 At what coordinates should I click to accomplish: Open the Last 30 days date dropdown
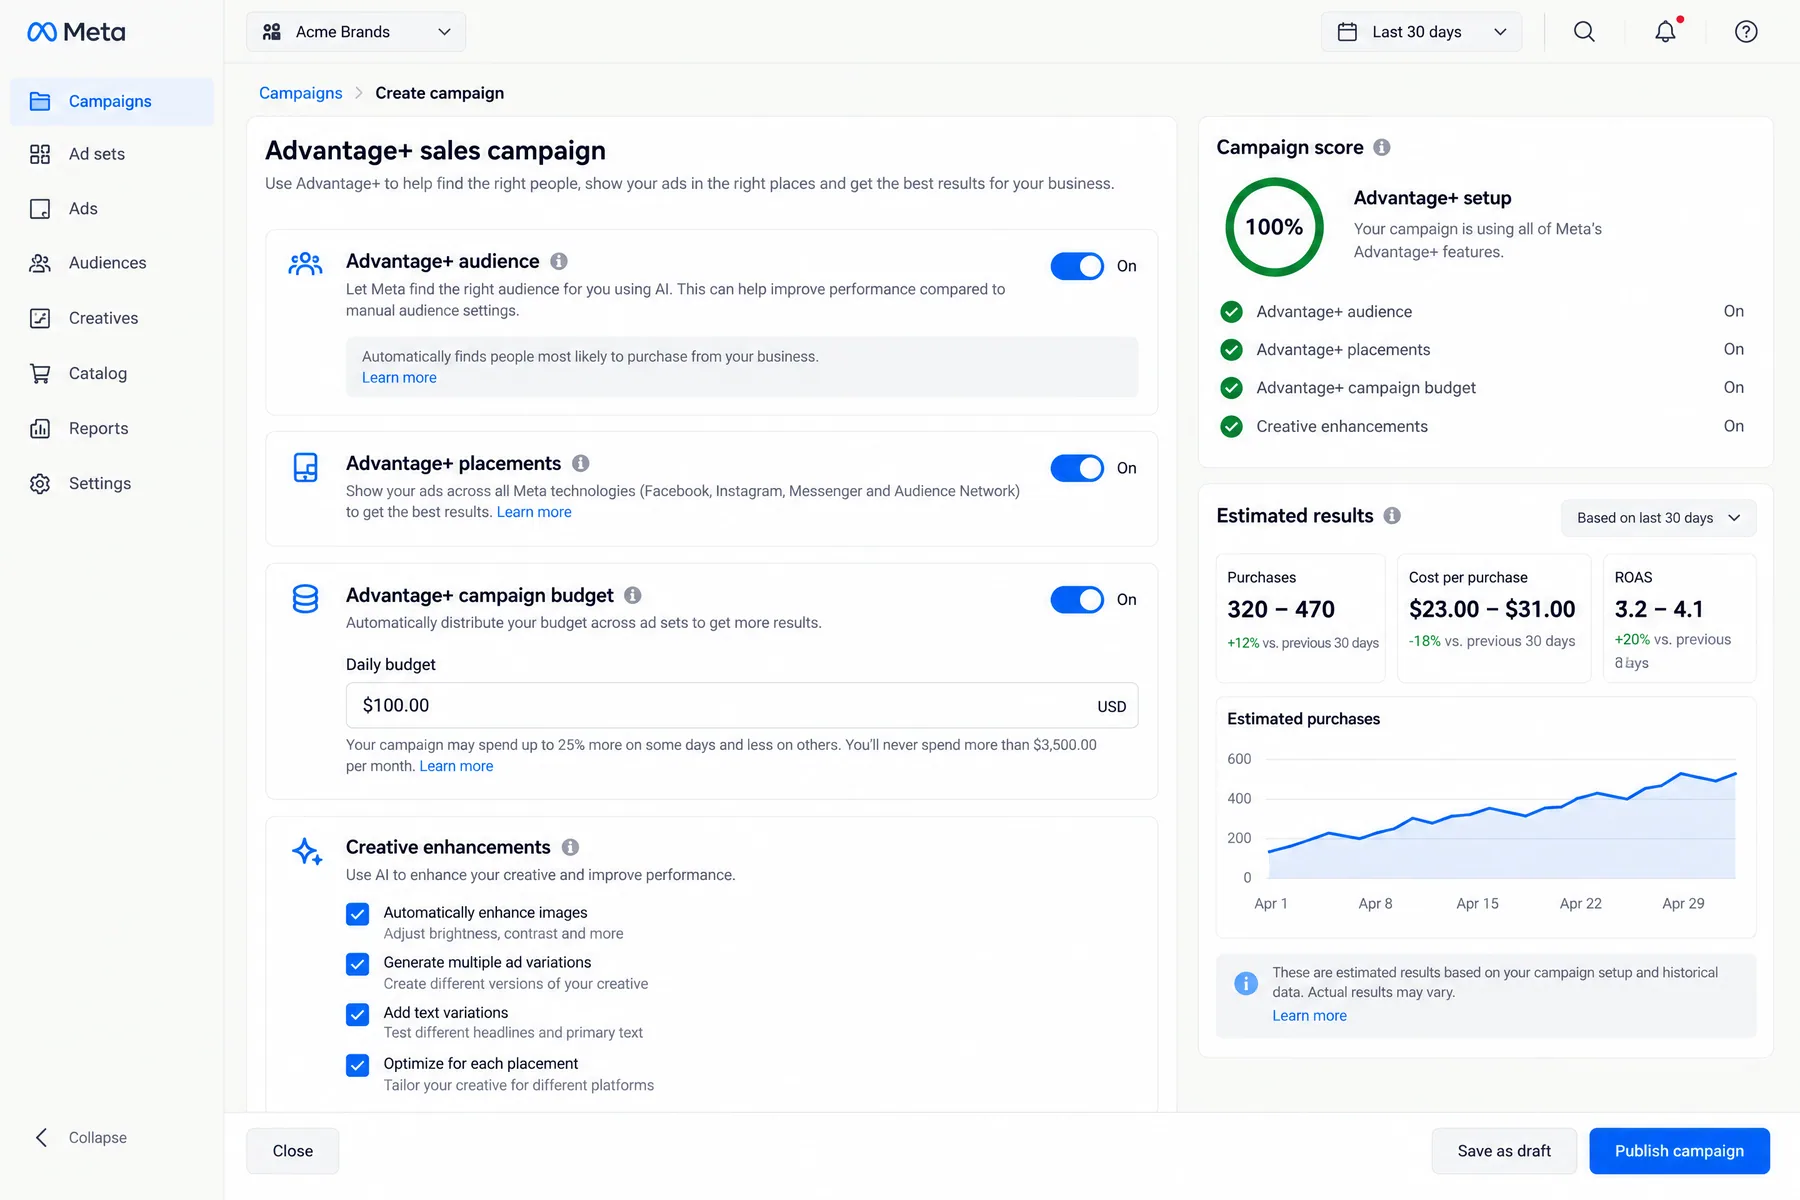pos(1421,32)
